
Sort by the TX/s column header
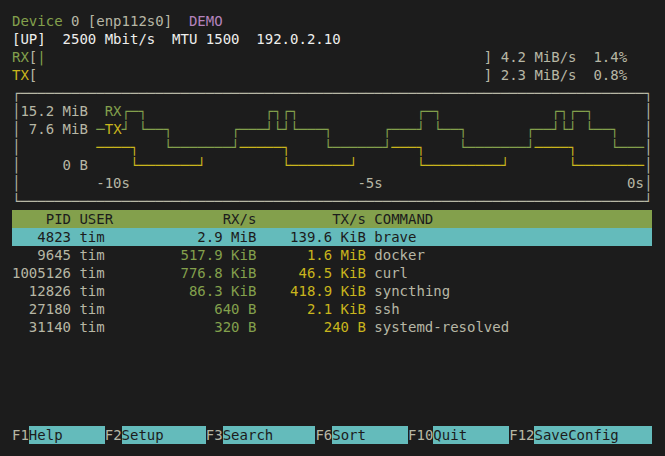349,219
